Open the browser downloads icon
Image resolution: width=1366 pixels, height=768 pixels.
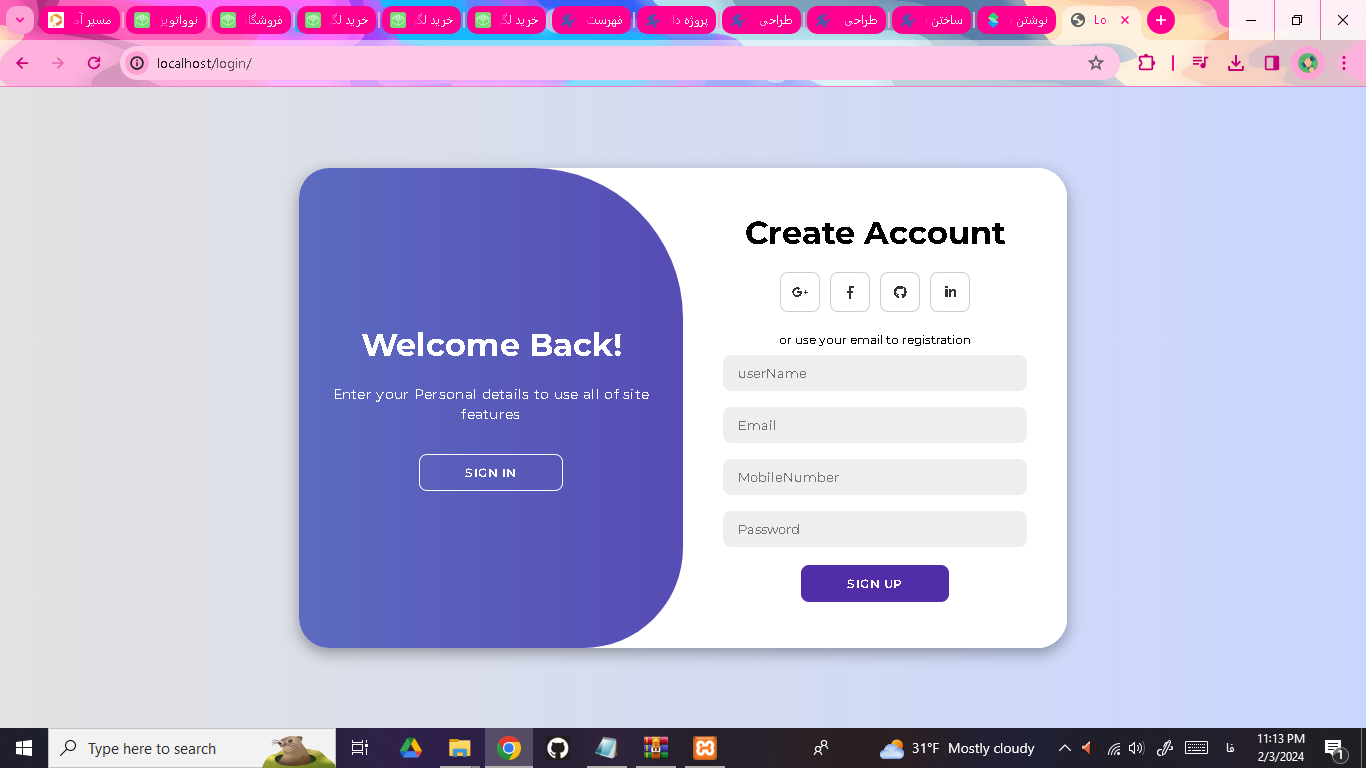[x=1236, y=63]
